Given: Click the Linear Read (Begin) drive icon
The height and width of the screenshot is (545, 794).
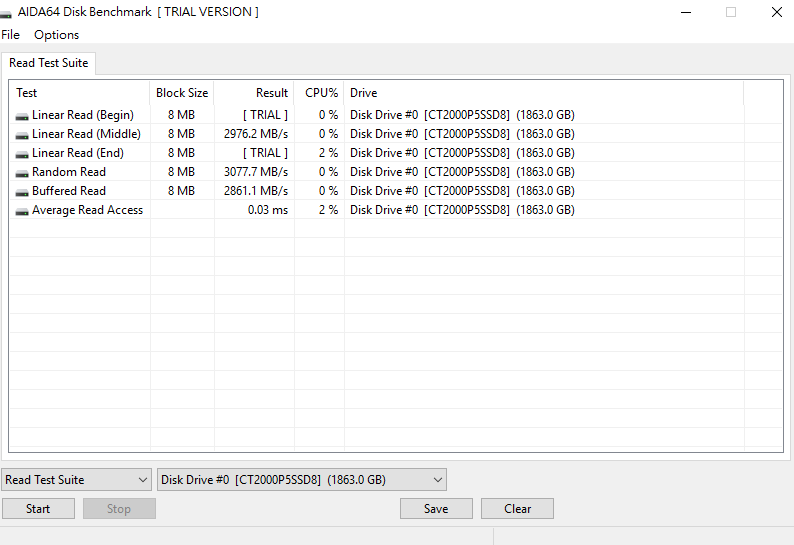Looking at the screenshot, I should coord(22,116).
